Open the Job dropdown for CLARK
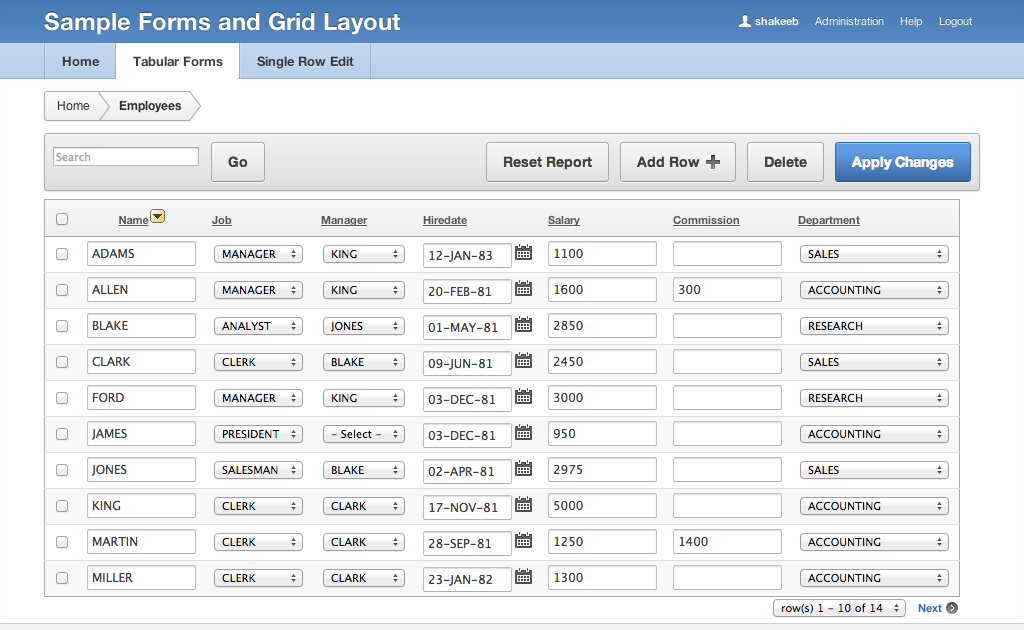The height and width of the screenshot is (630, 1024). coord(258,362)
